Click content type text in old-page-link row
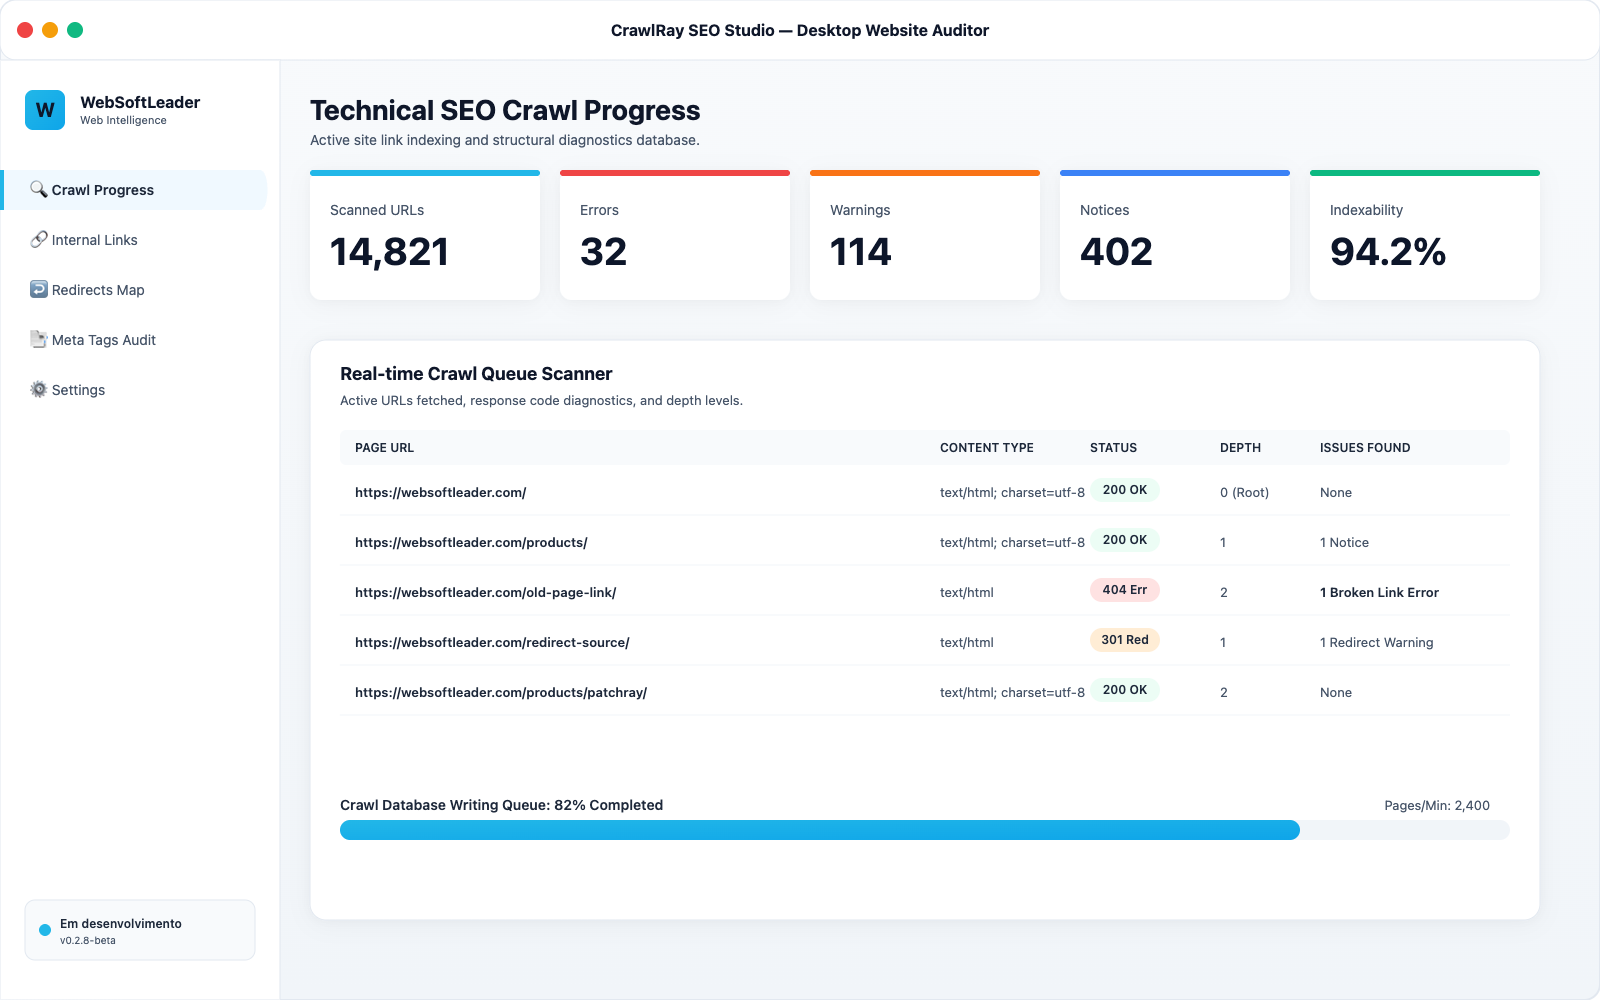Screen dimensions: 1600x1000 click(966, 592)
